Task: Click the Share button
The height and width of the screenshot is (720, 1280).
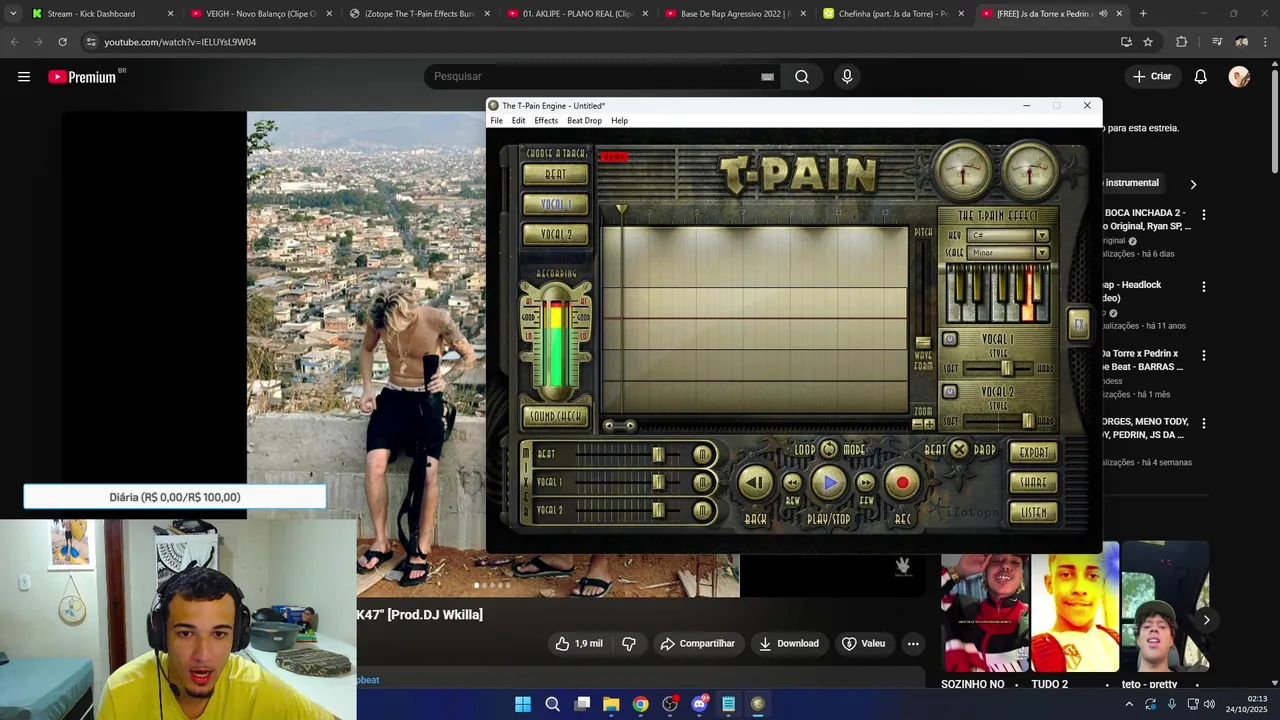Action: (1033, 482)
